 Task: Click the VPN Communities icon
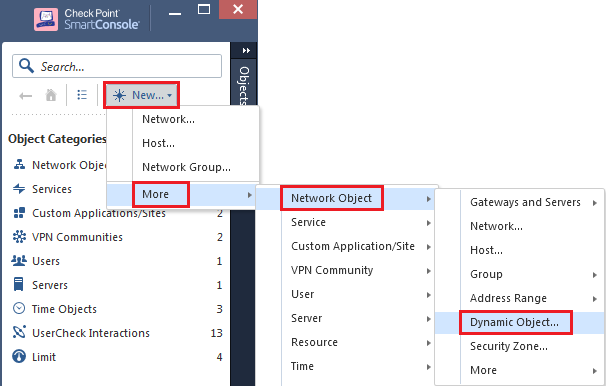point(19,236)
